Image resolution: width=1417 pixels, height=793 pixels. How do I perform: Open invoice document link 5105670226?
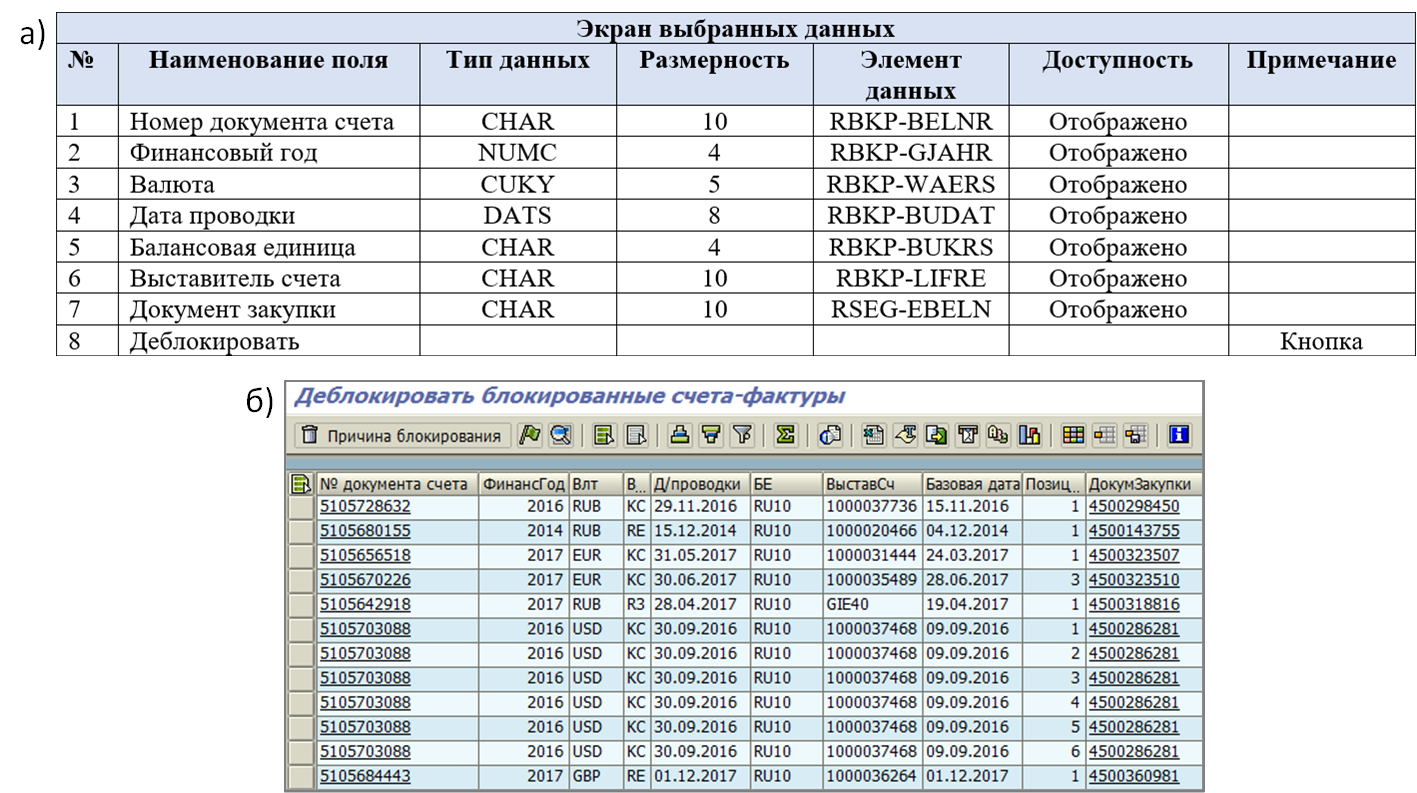[x=365, y=580]
